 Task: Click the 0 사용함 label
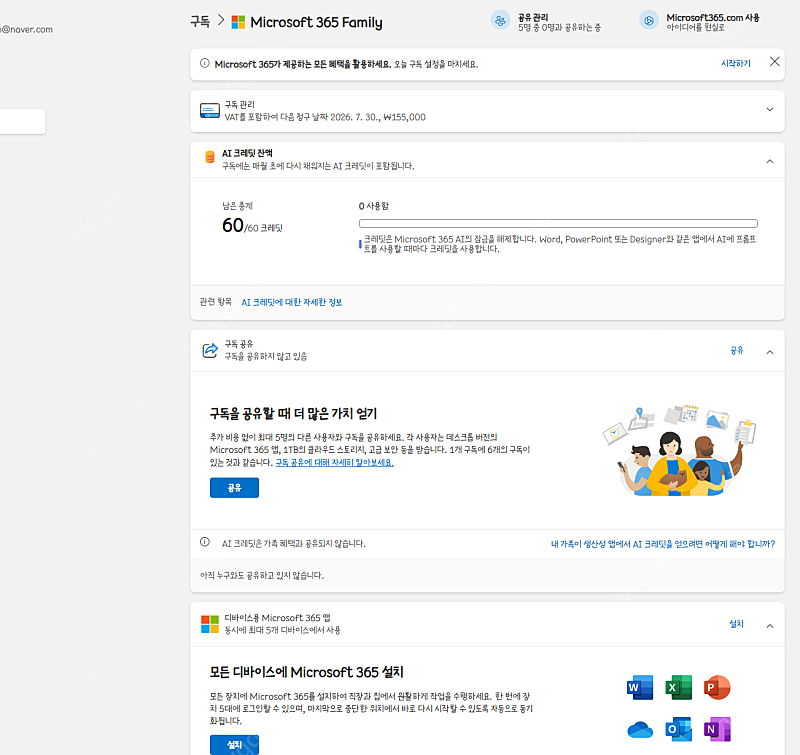tap(373, 206)
